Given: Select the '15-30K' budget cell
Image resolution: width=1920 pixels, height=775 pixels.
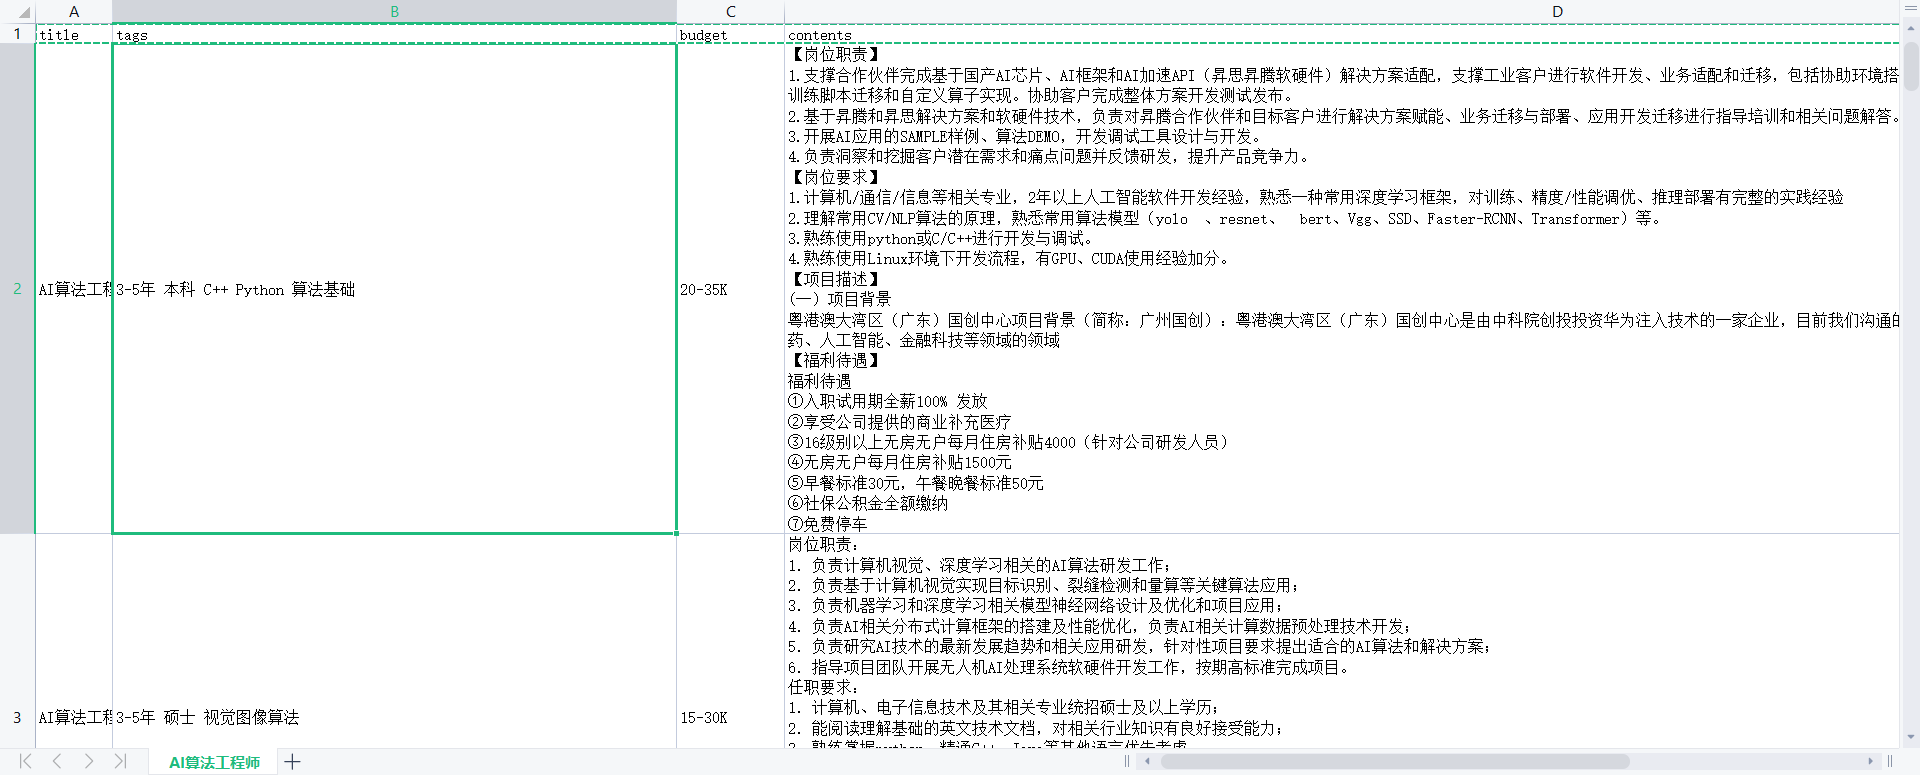Looking at the screenshot, I should click(731, 641).
